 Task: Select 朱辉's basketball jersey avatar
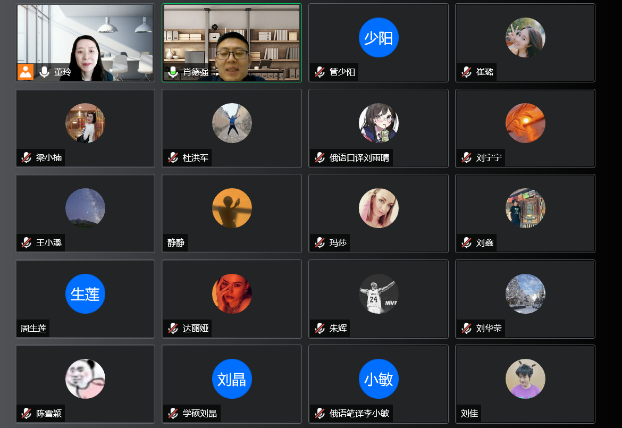pos(378,293)
